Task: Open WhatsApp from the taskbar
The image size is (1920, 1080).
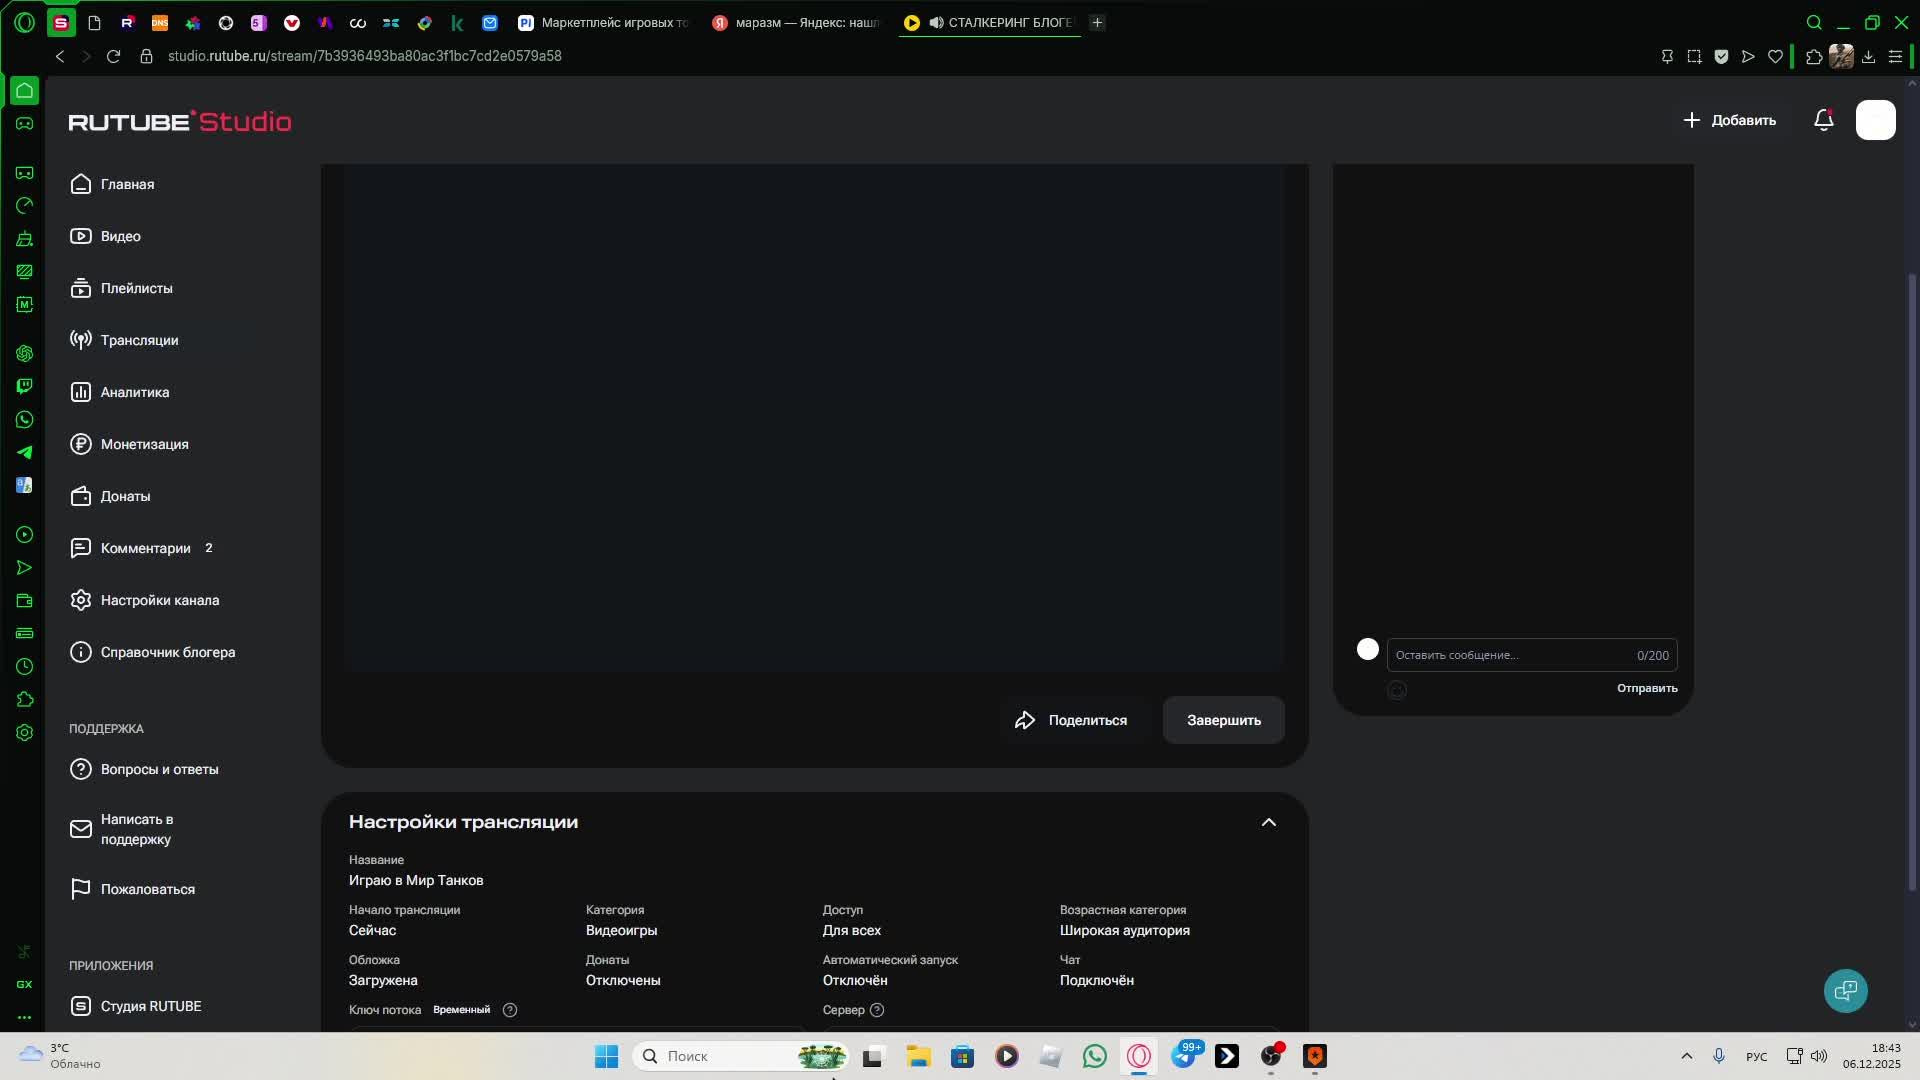Action: click(x=1095, y=1056)
